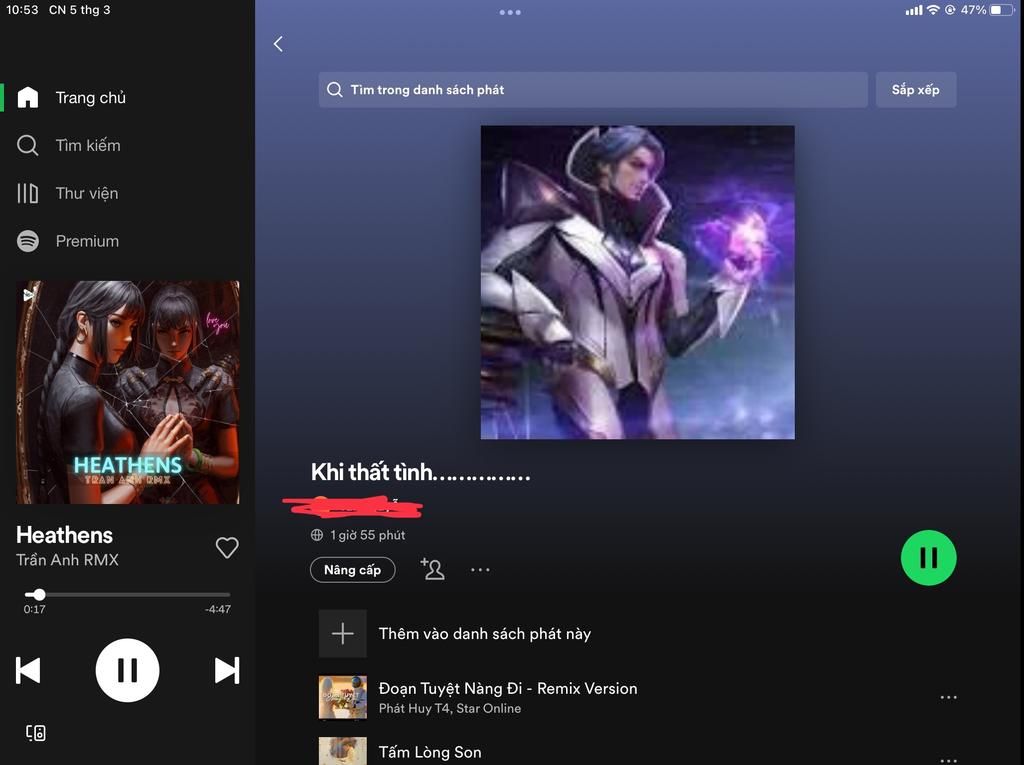Open options for Đoạn Tuyệt Nàng Đi
Screen dimensions: 1024x765
click(x=948, y=698)
